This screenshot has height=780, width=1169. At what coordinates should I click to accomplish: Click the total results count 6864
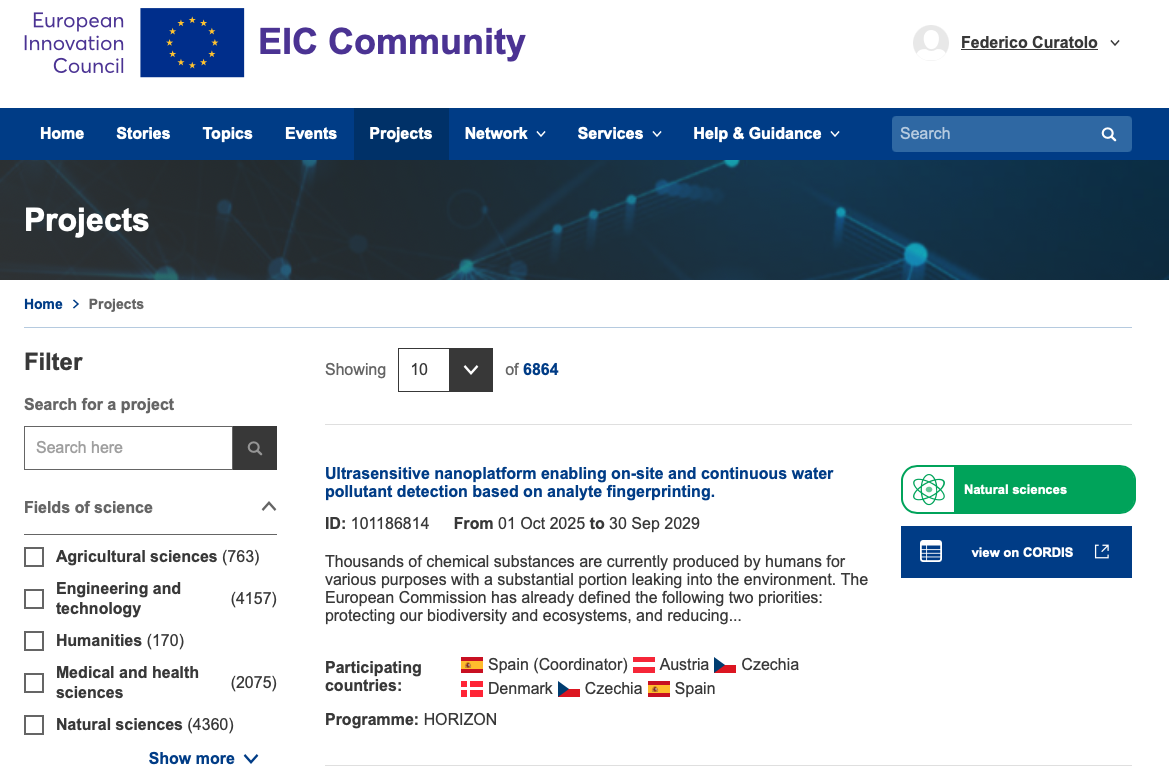pos(541,370)
